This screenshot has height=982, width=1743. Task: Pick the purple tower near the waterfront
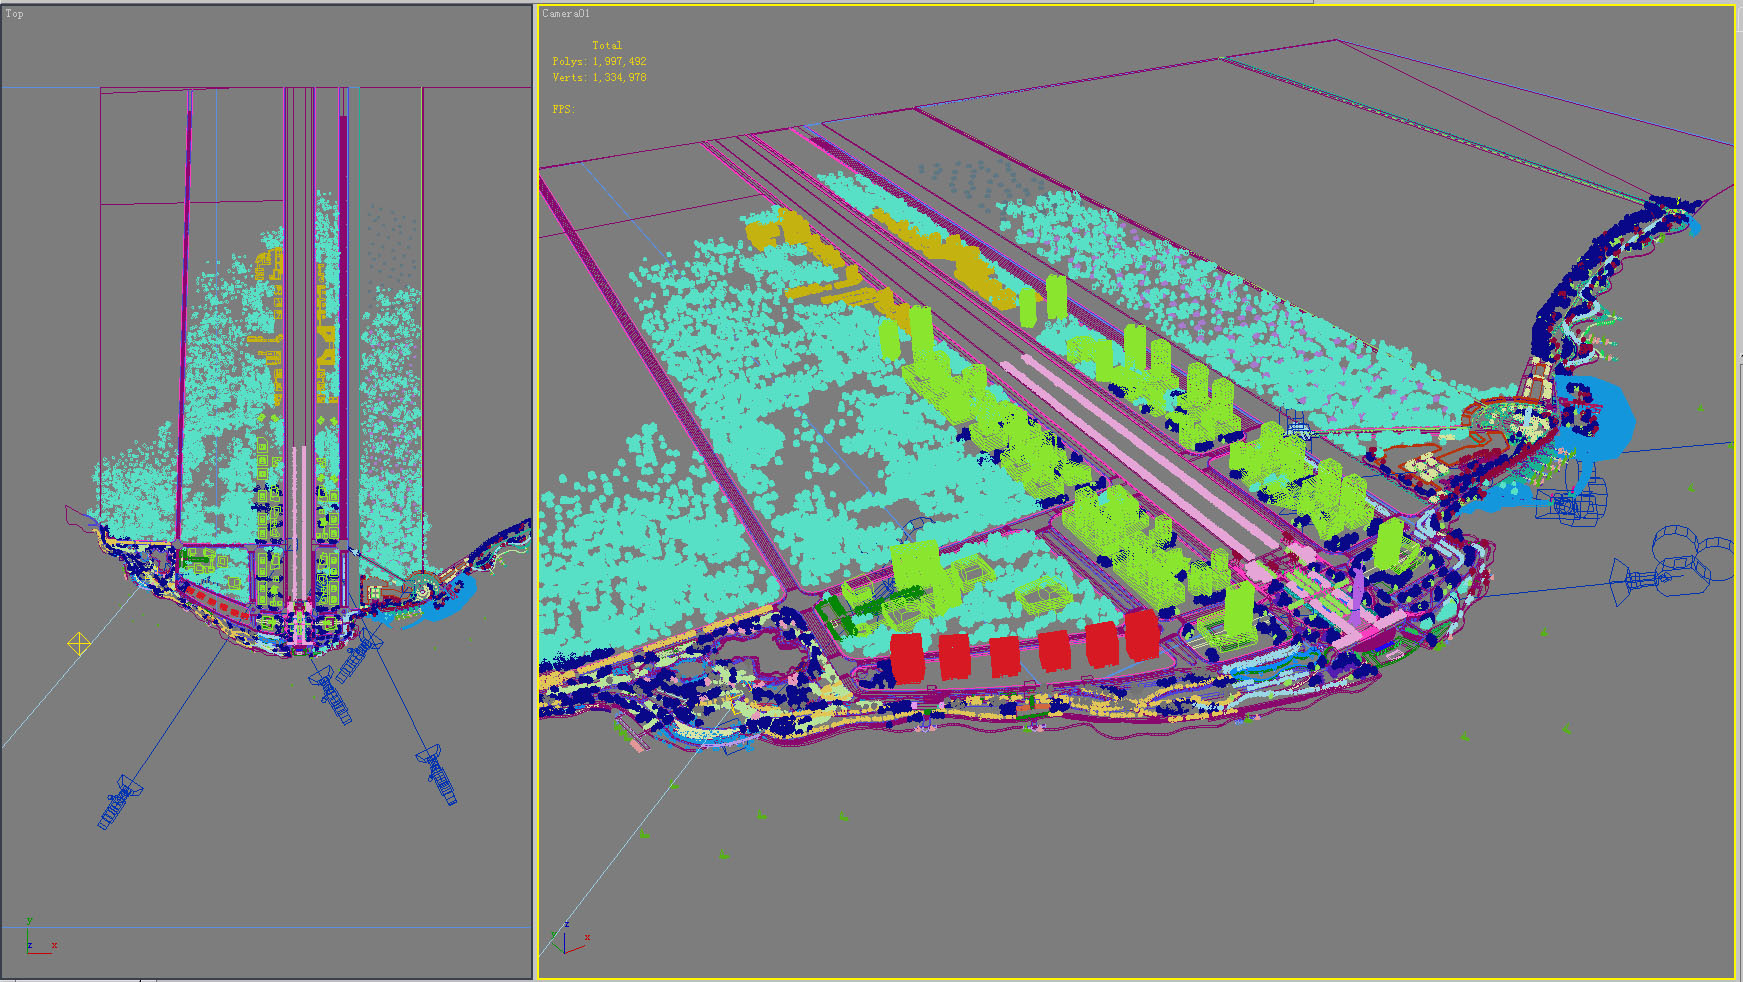[1358, 585]
